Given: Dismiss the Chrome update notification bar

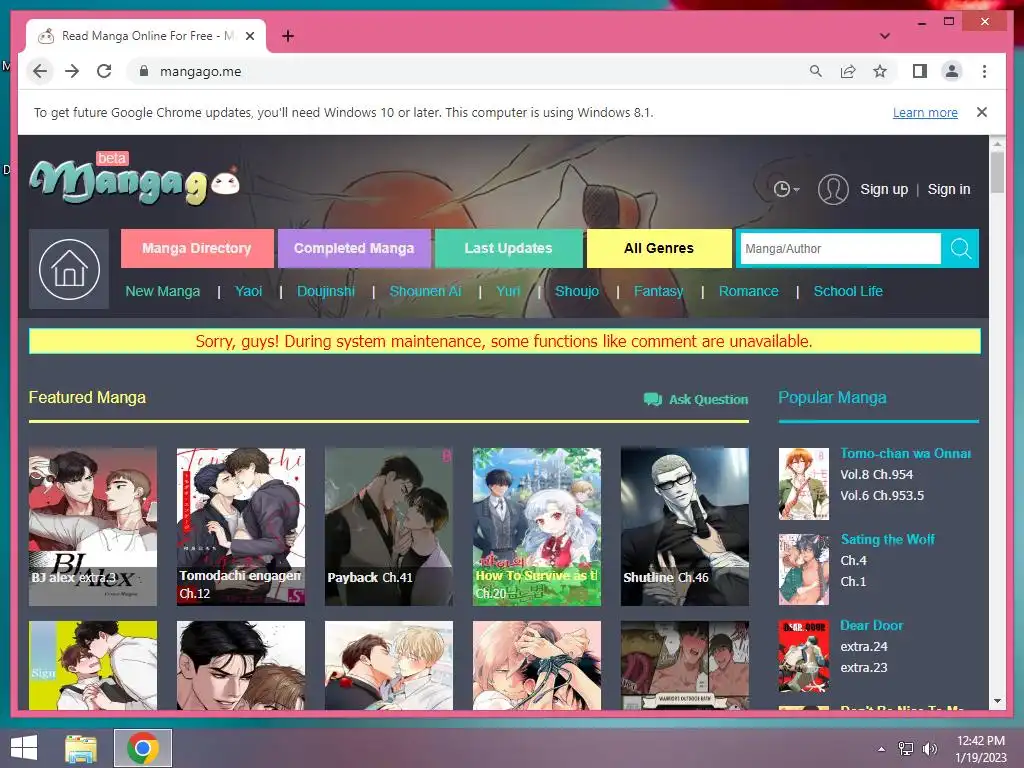Looking at the screenshot, I should click(982, 112).
